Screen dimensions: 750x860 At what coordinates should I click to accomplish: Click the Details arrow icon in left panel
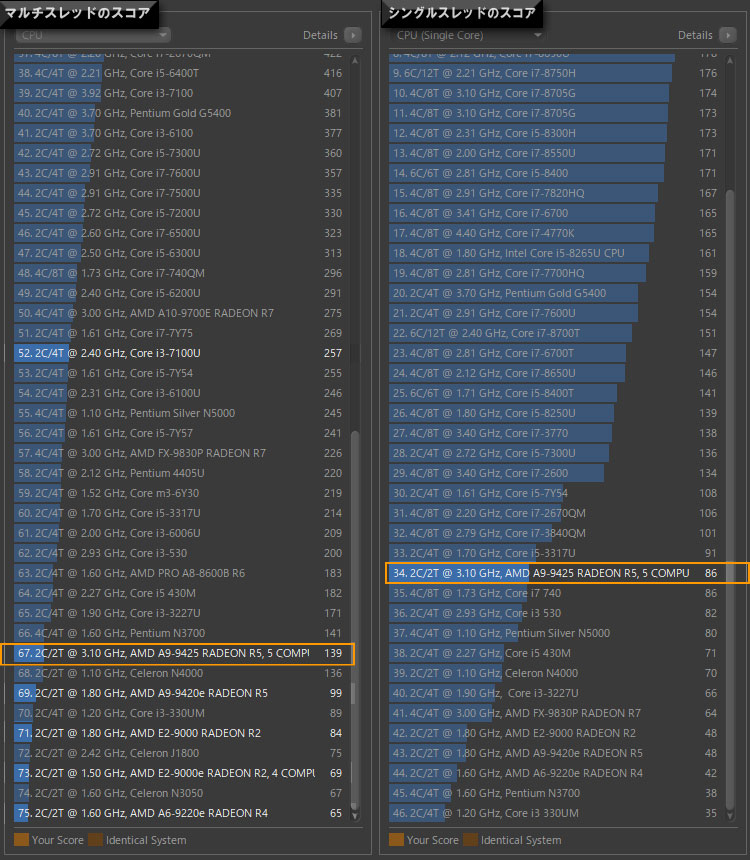[352, 35]
